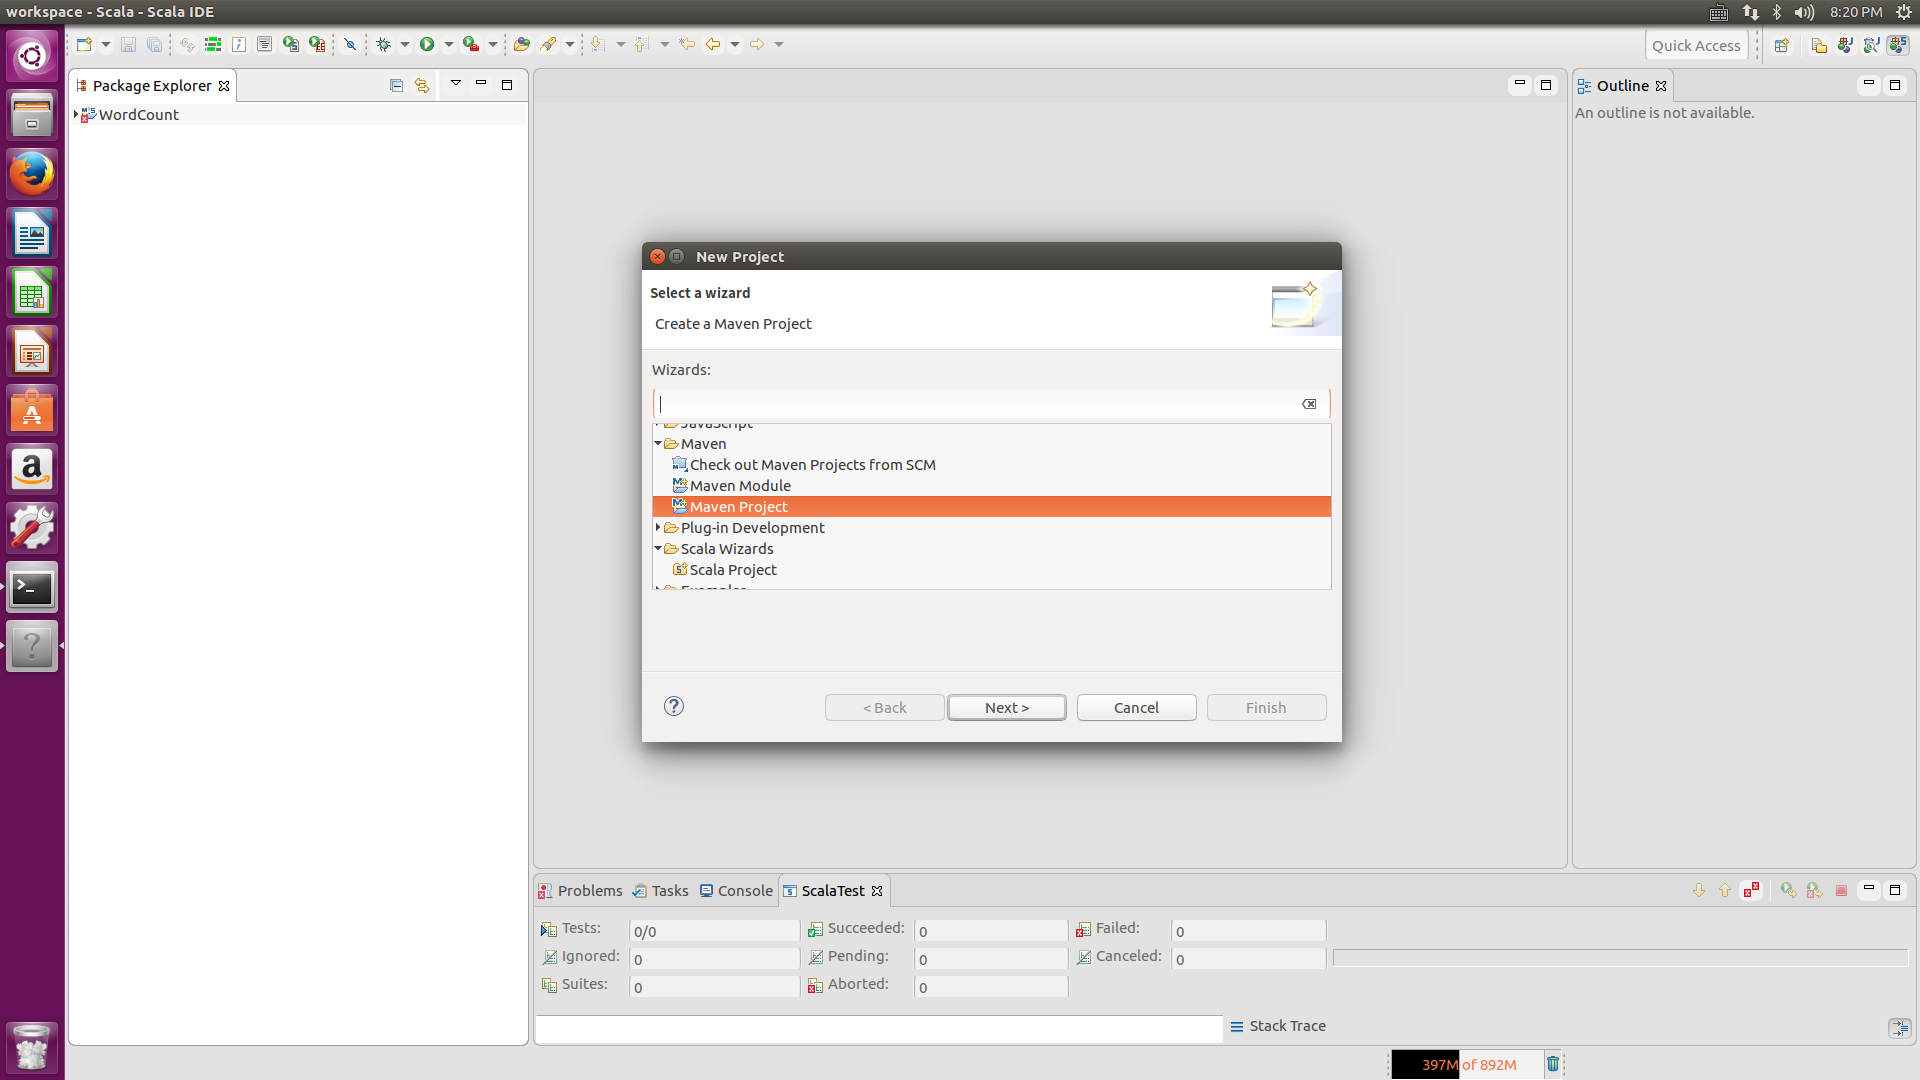Toggle Show Failures Only in ScalaTest view
The height and width of the screenshot is (1080, 1920).
[1750, 889]
